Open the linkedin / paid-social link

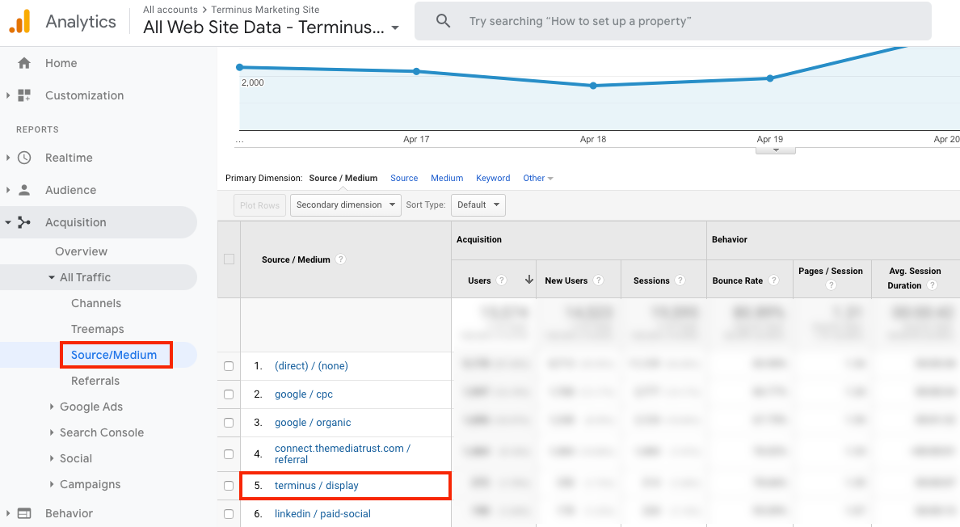tap(323, 514)
